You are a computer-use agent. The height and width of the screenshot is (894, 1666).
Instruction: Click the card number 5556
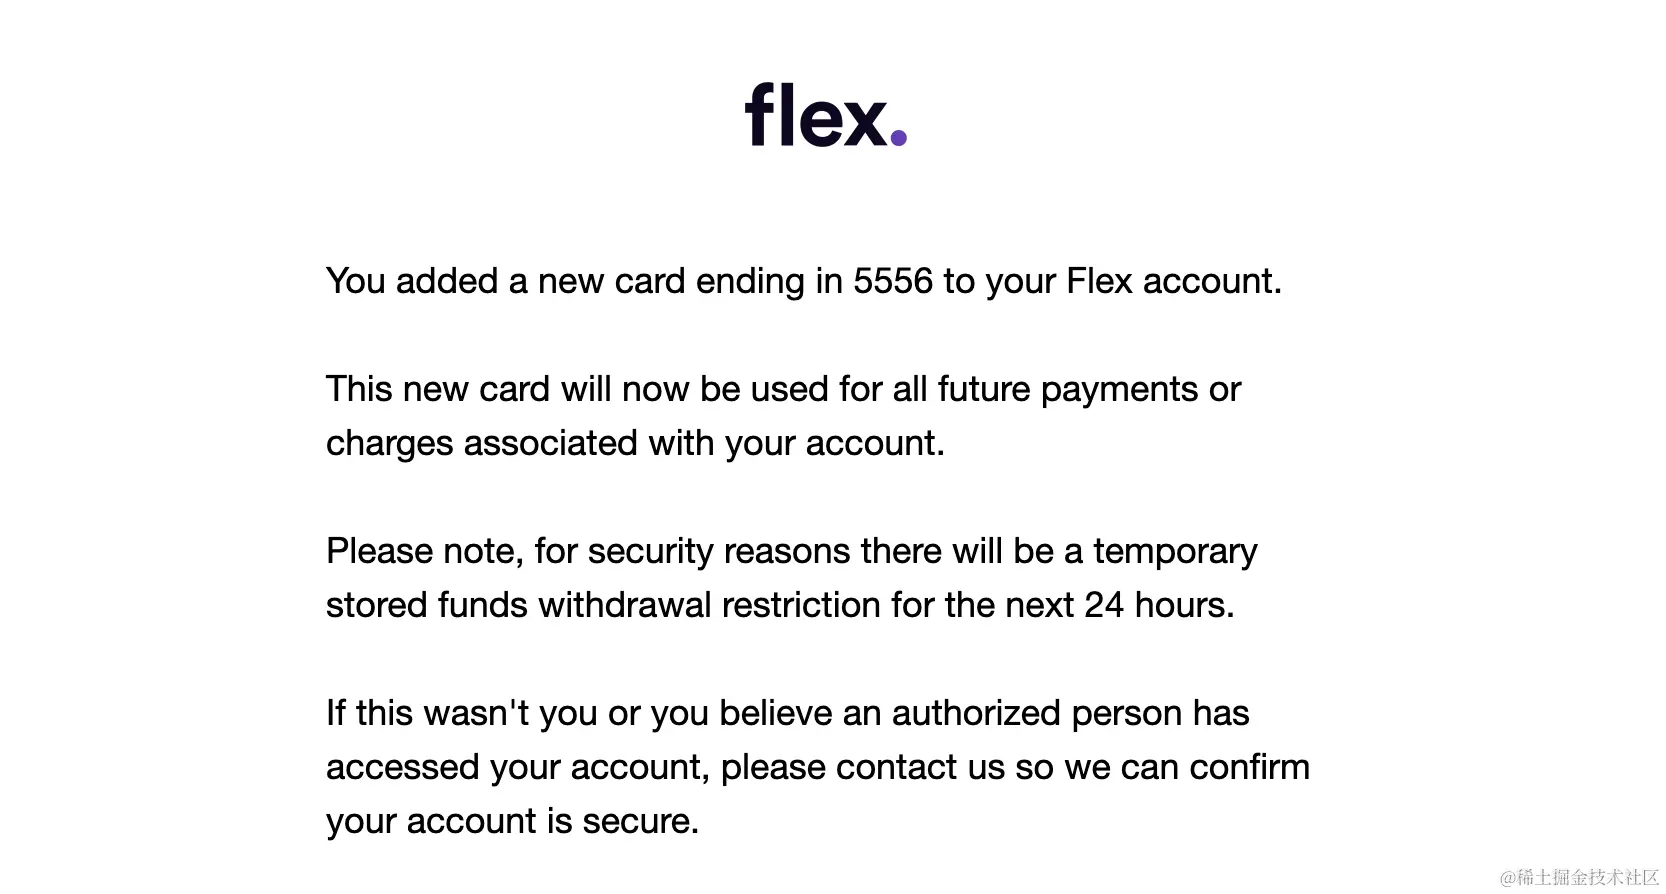pos(892,281)
